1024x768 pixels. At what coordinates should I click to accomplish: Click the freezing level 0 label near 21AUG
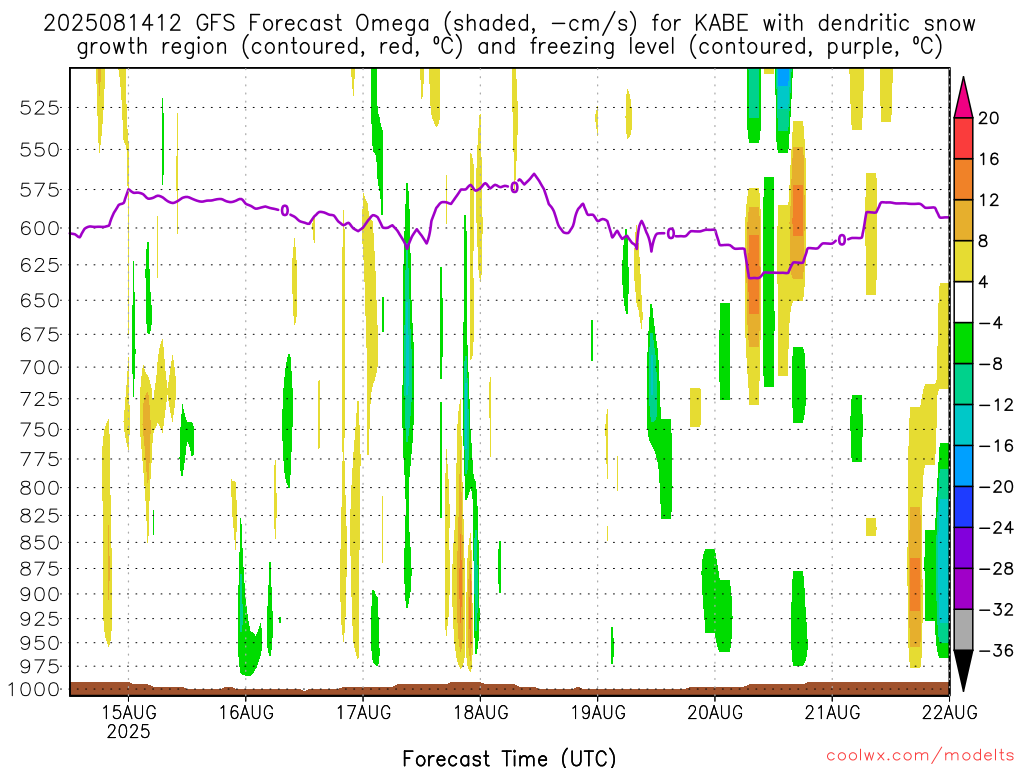tap(842, 240)
